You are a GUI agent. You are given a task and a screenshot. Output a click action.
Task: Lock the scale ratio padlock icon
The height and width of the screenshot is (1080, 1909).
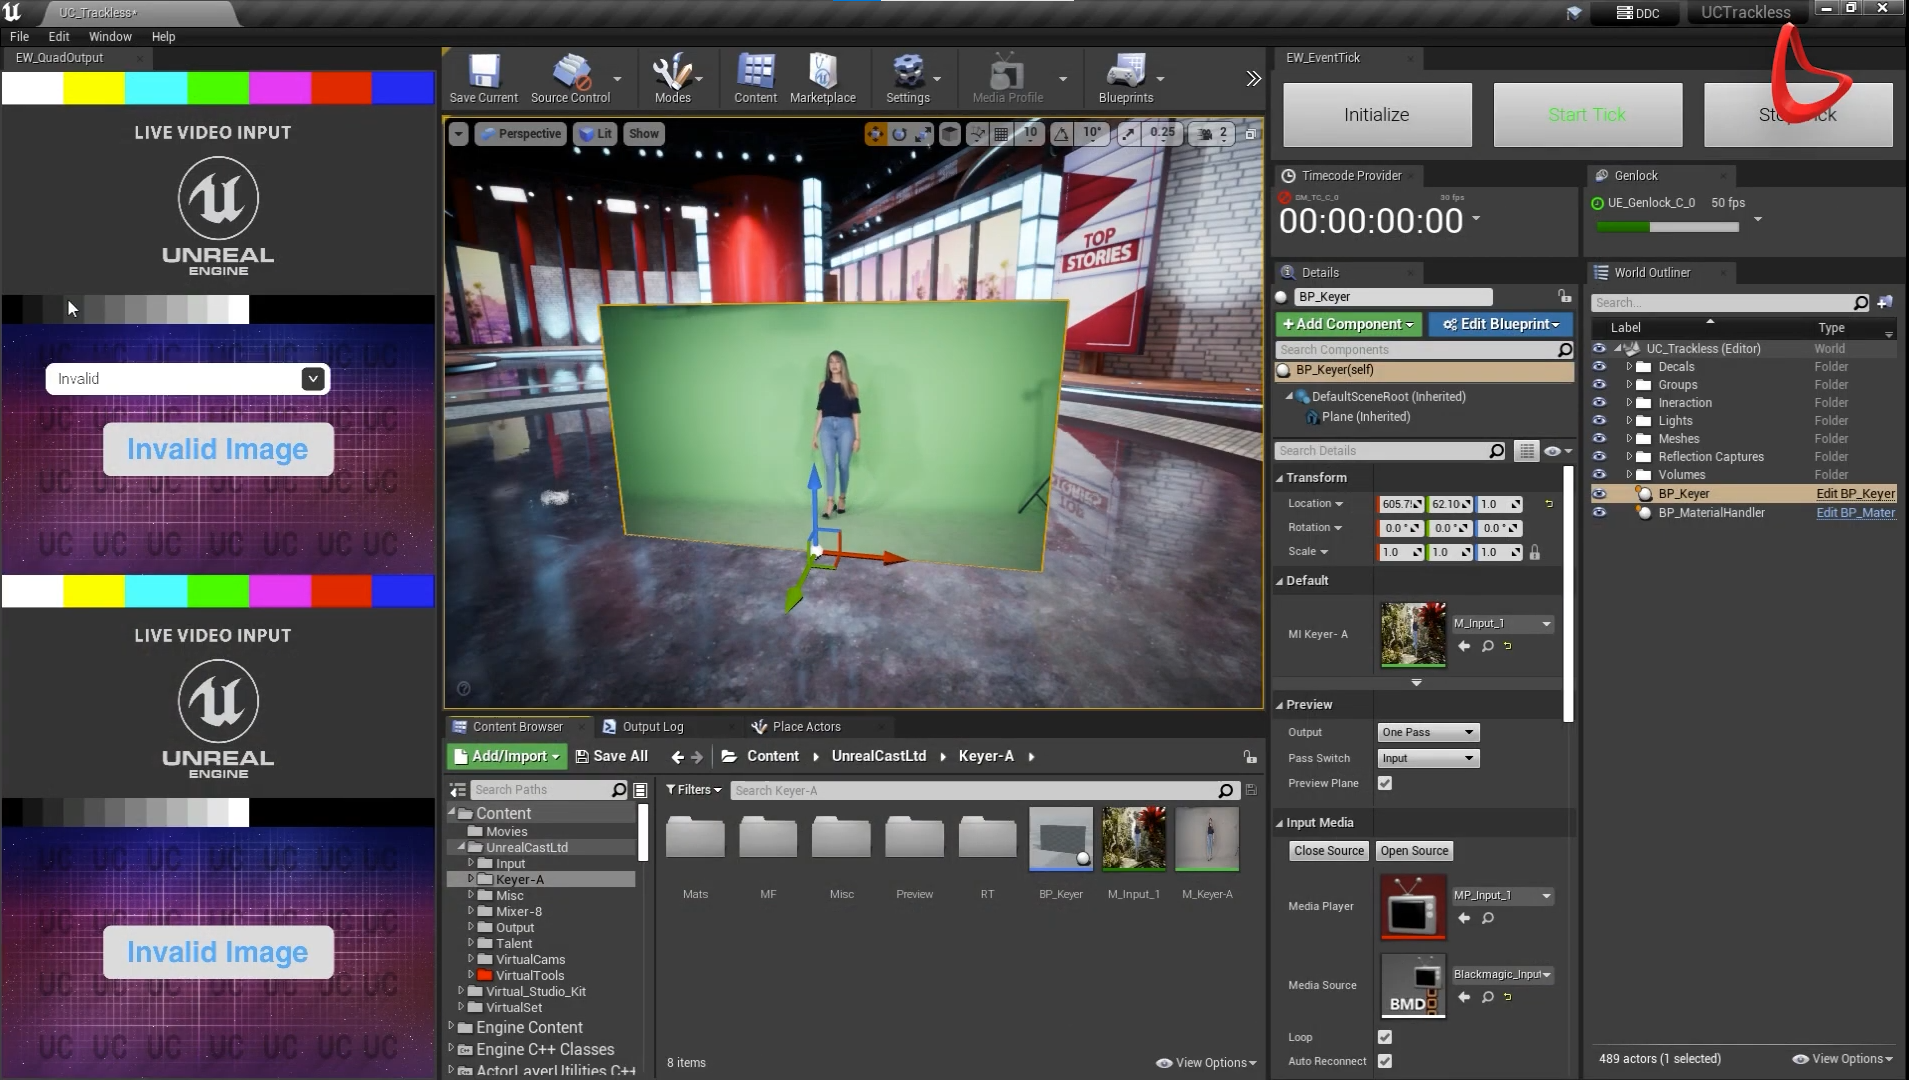click(x=1535, y=552)
